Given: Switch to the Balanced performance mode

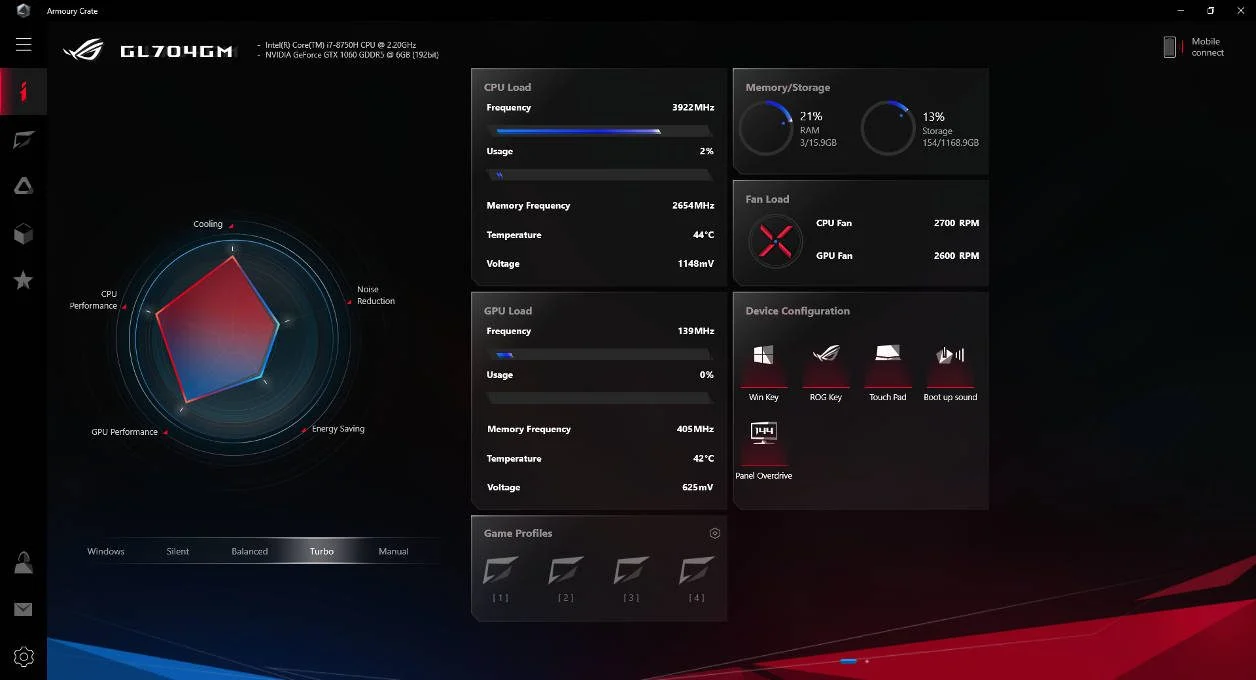Looking at the screenshot, I should [249, 551].
